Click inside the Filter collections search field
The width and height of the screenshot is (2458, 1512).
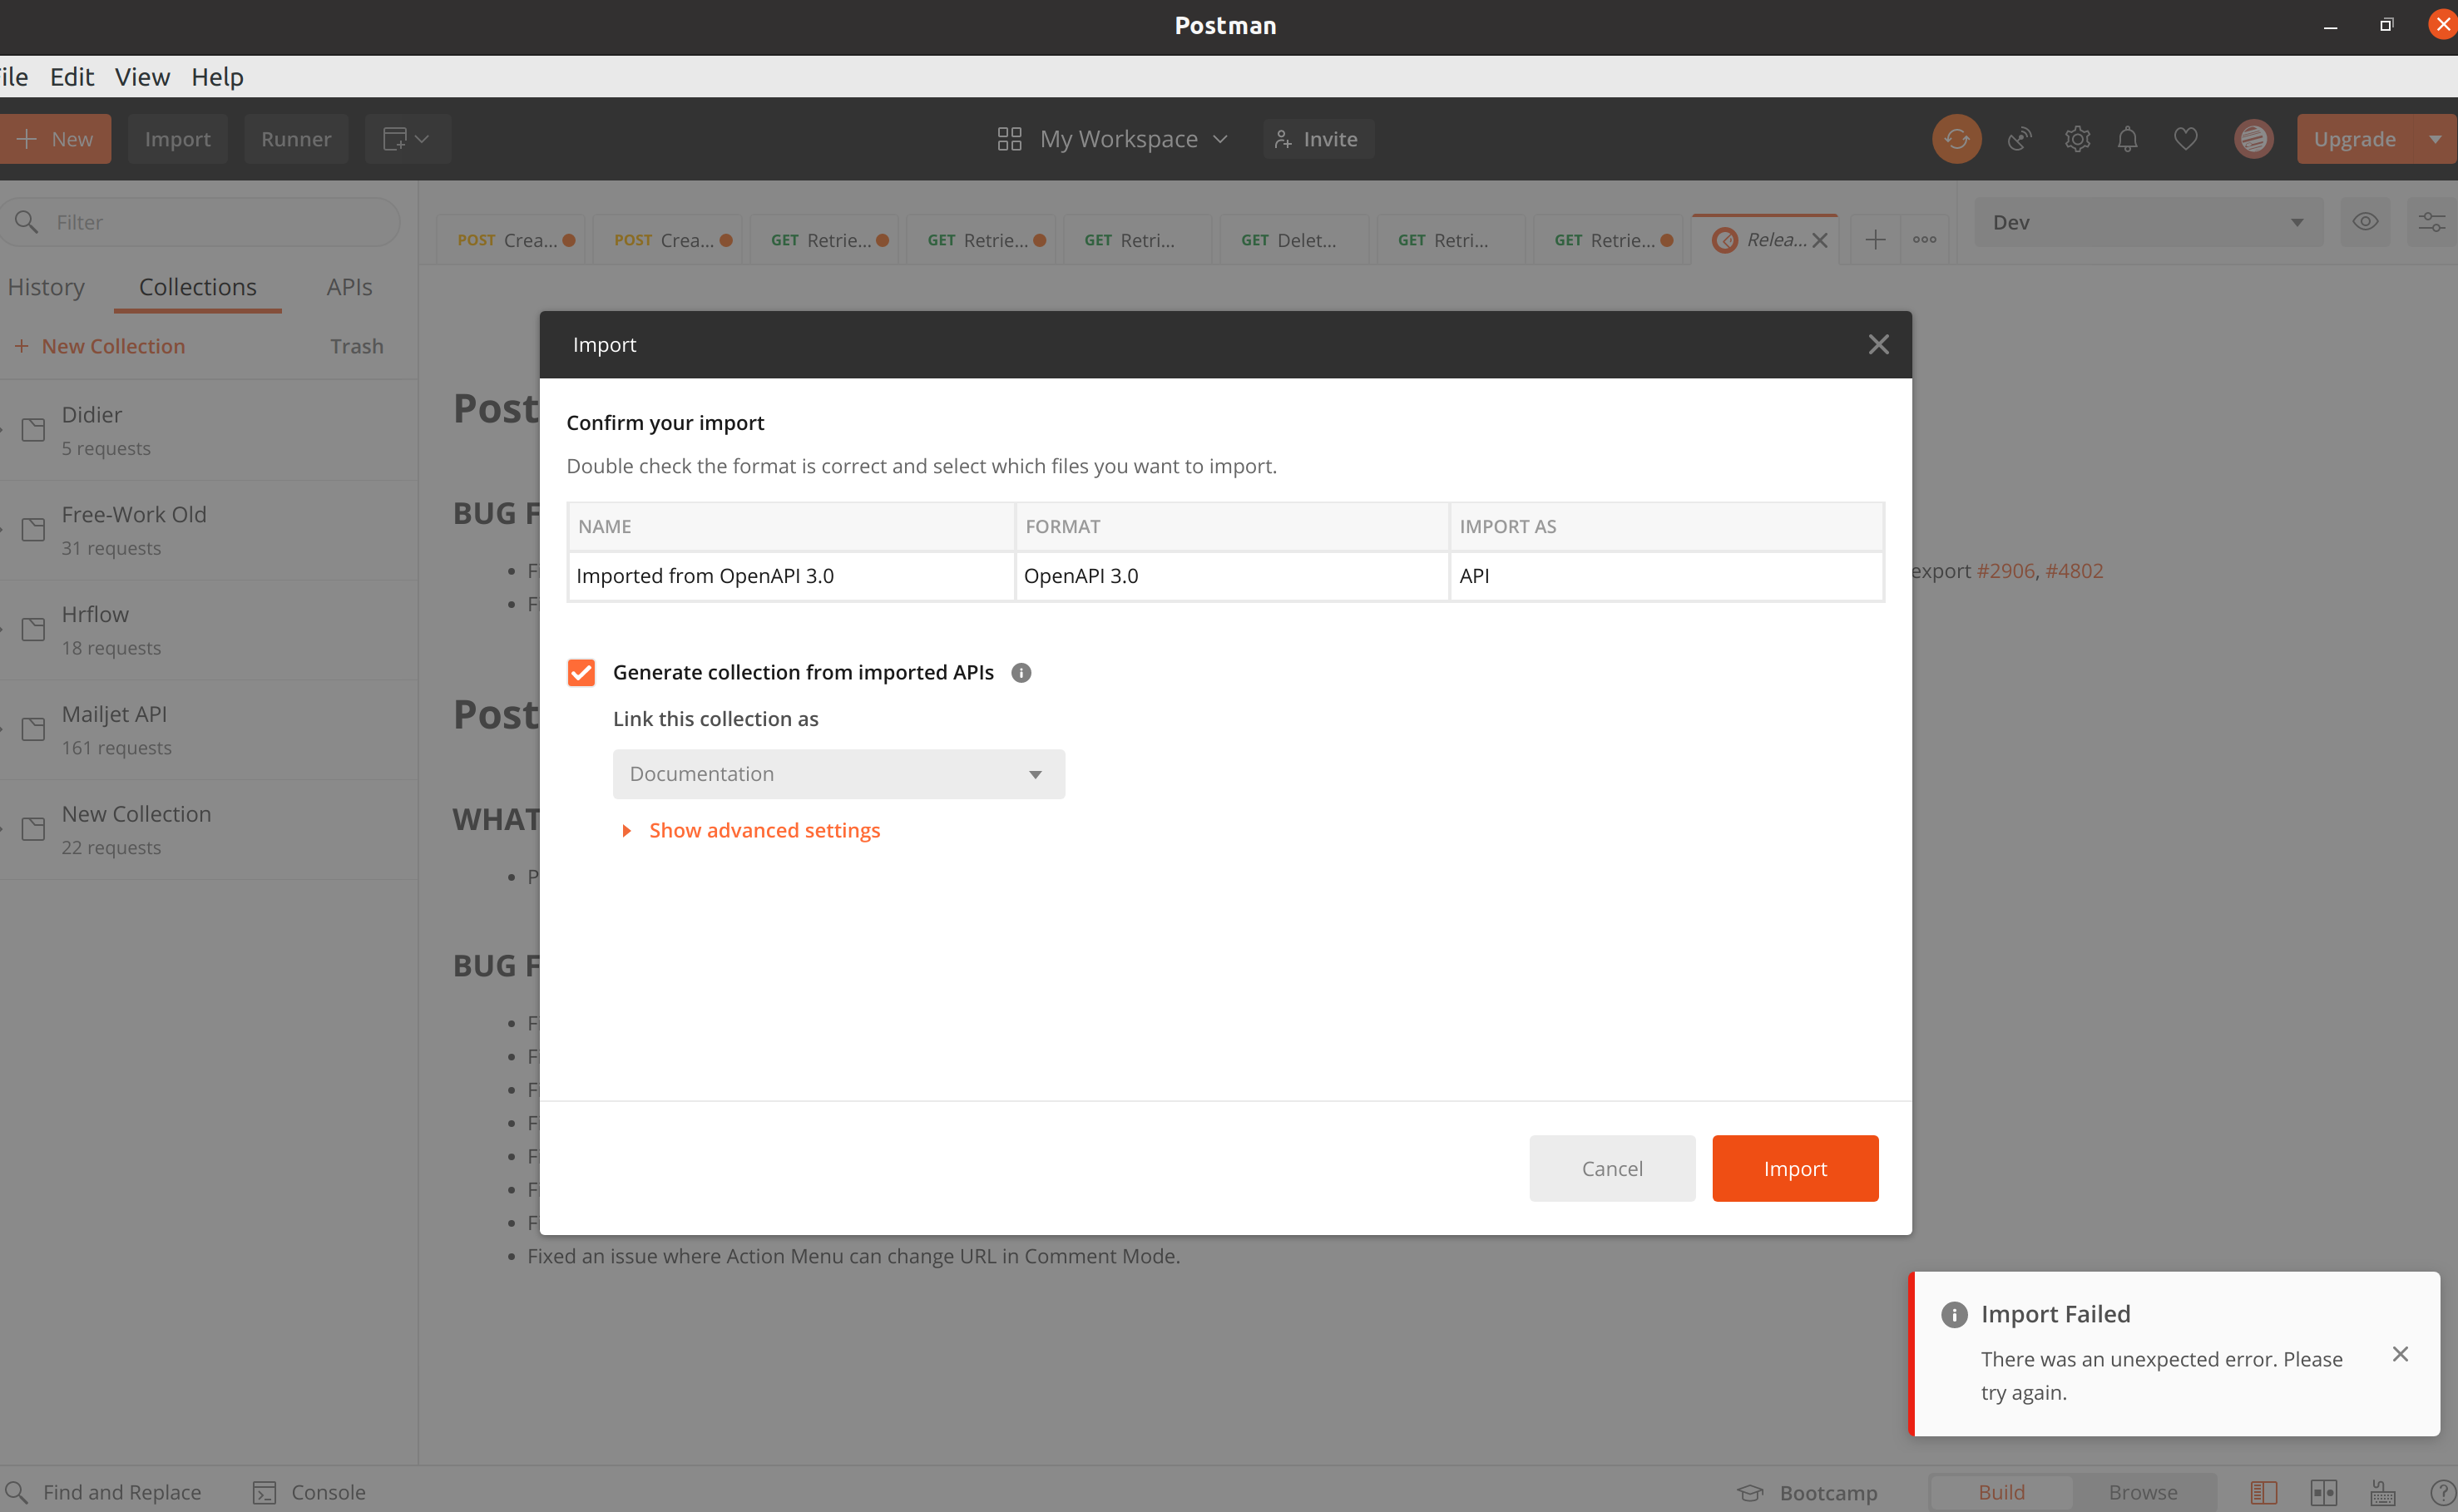click(200, 221)
